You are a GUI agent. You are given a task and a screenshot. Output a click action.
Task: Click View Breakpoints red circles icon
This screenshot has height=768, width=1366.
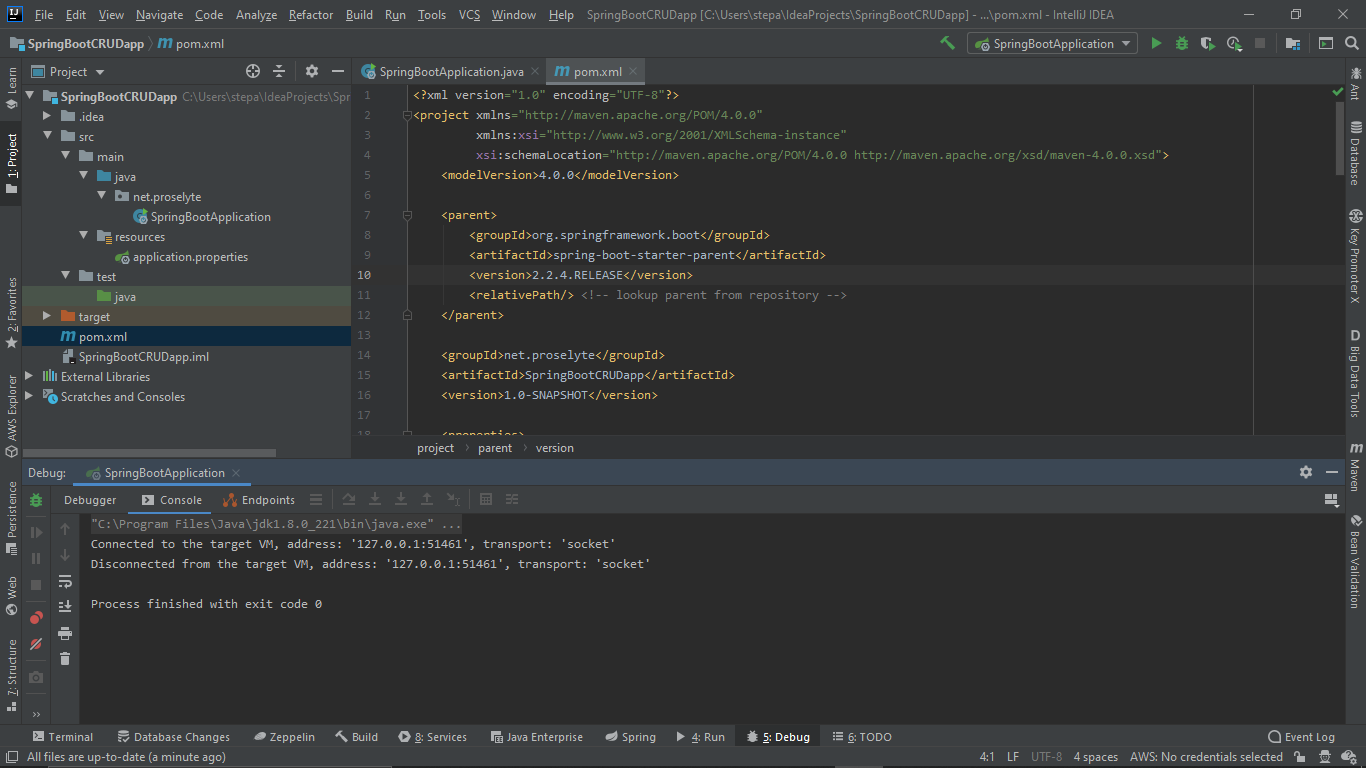pos(37,618)
